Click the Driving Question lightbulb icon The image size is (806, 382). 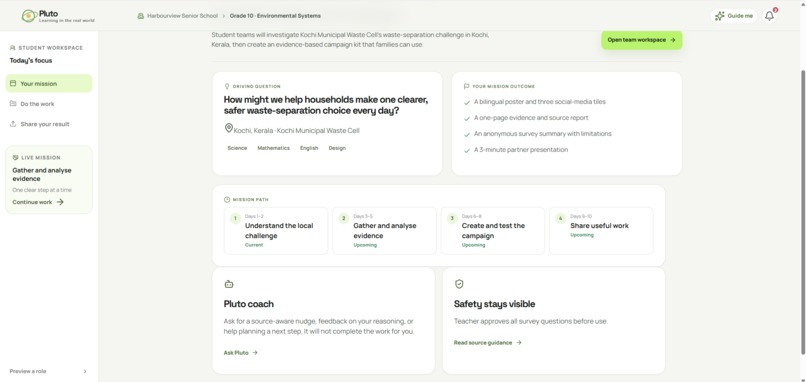tap(227, 86)
